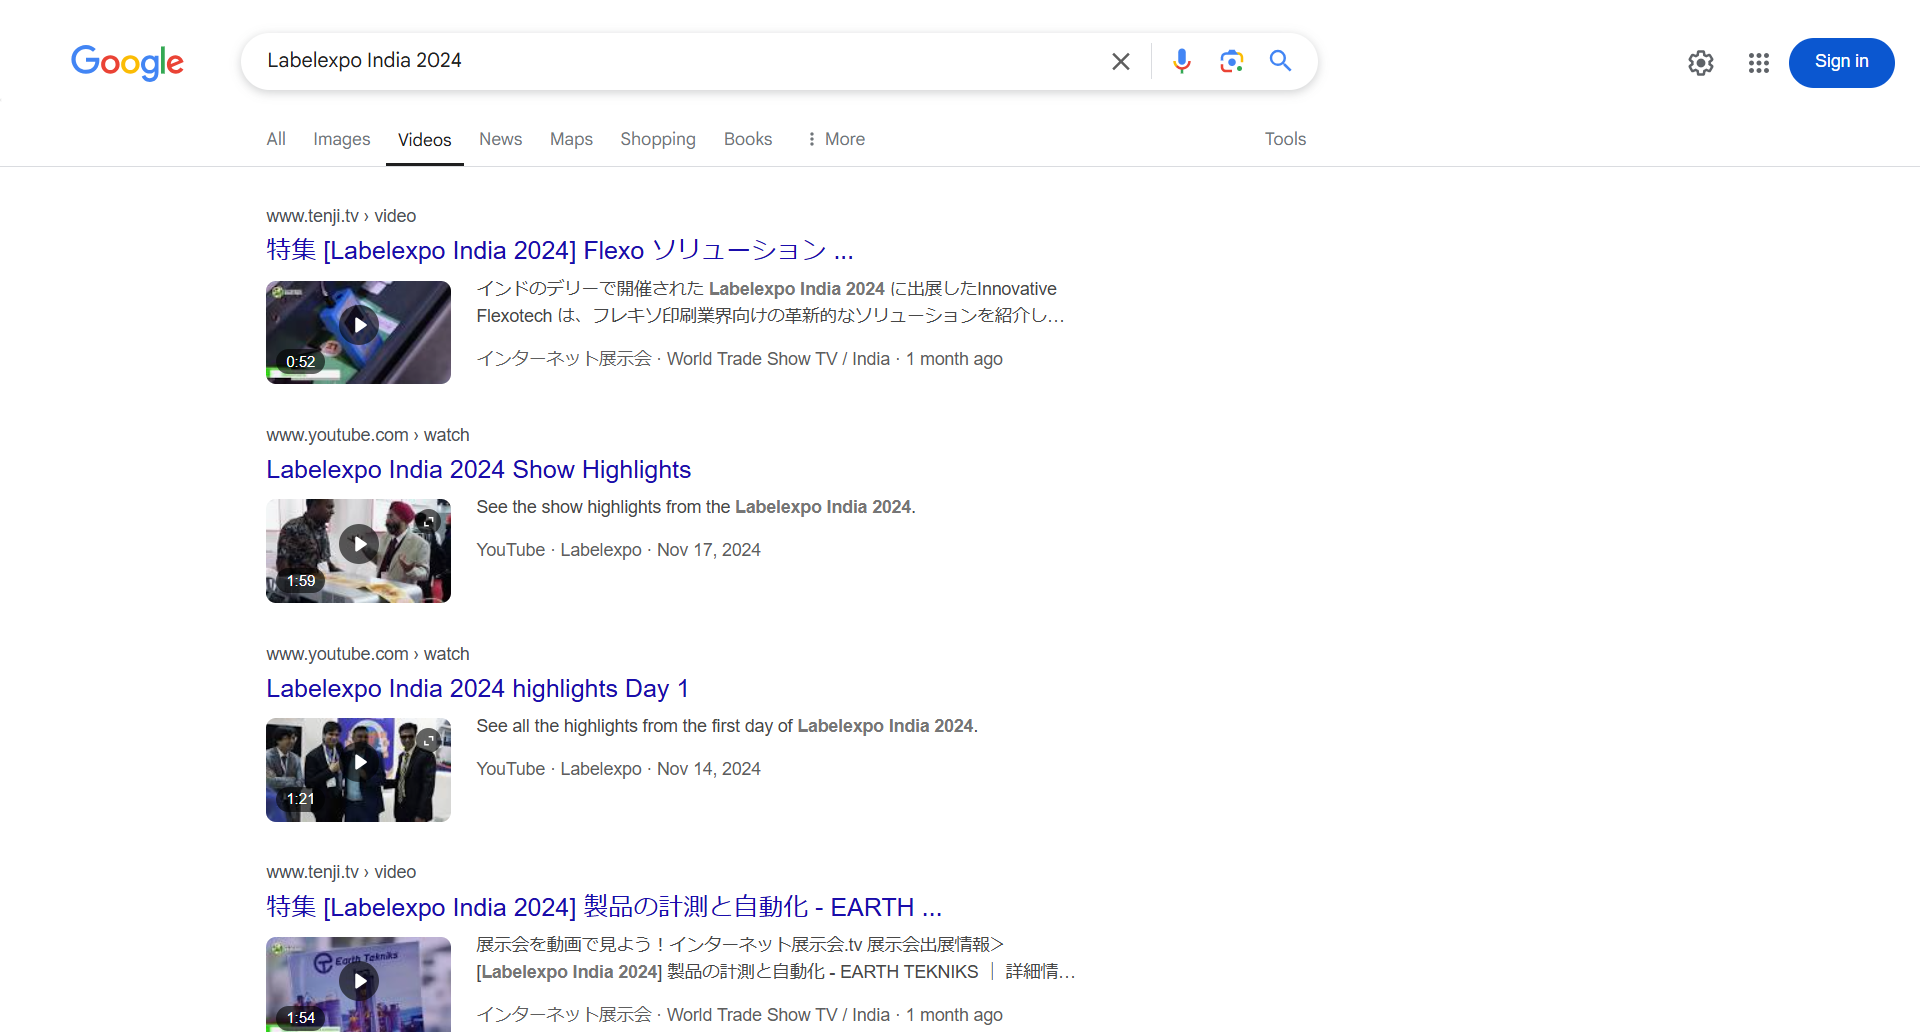Click into the Labelexpo India 2024 search field
Viewport: 1920px width, 1032px height.
click(680, 61)
